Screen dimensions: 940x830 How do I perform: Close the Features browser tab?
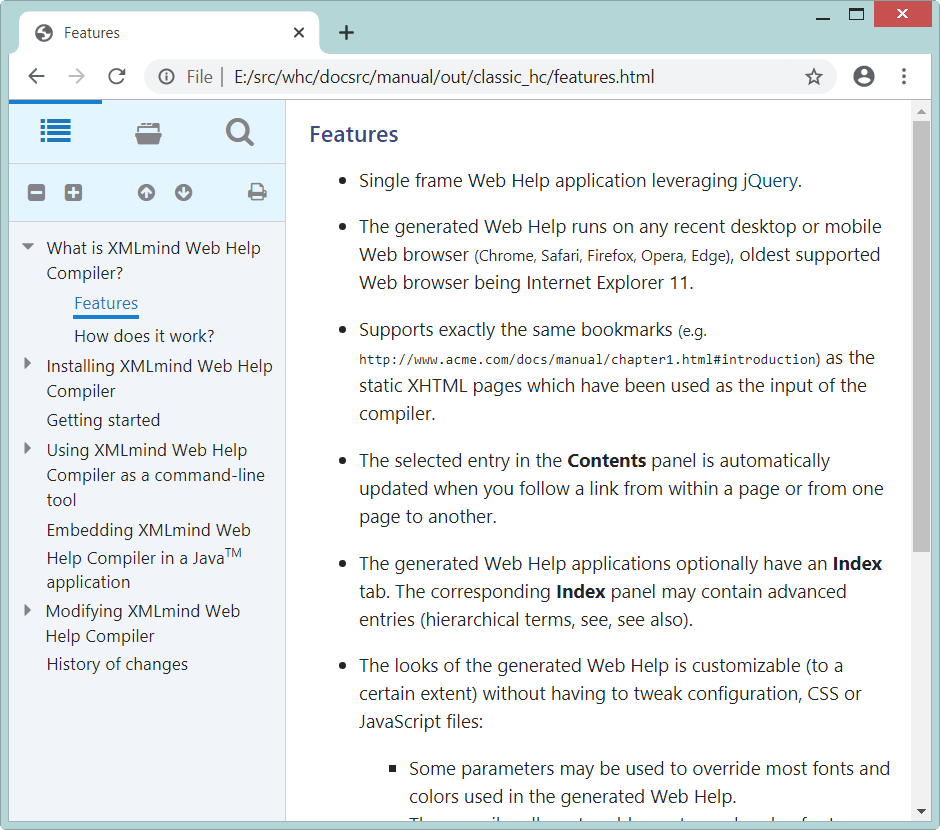pos(299,32)
